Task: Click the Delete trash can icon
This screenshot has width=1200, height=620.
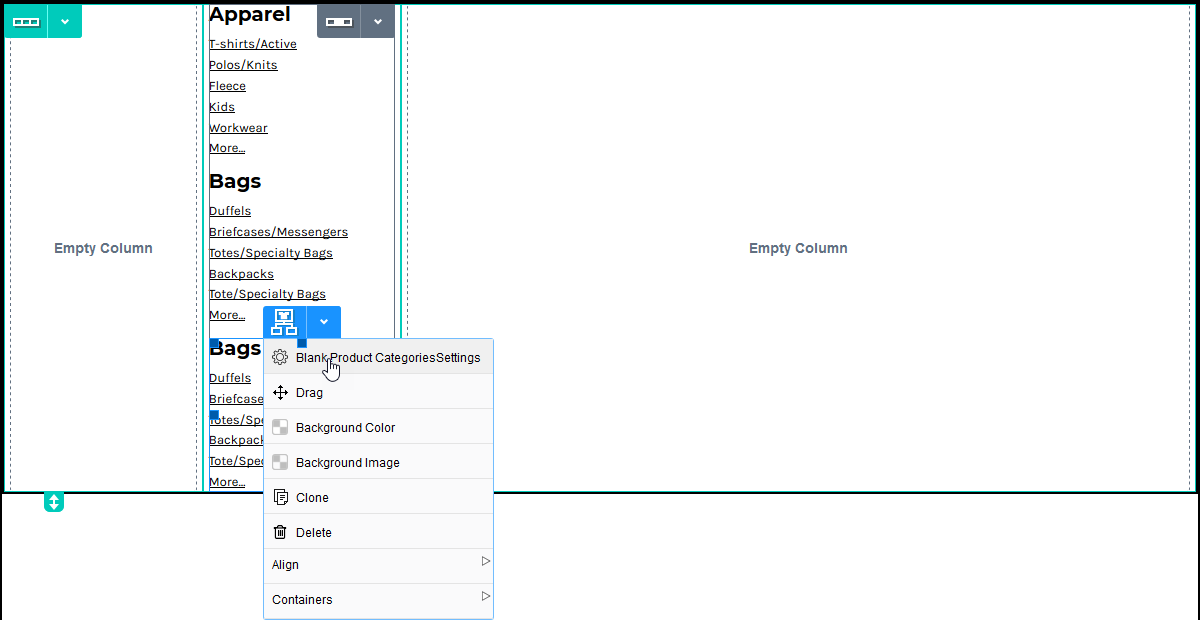Action: coord(280,533)
